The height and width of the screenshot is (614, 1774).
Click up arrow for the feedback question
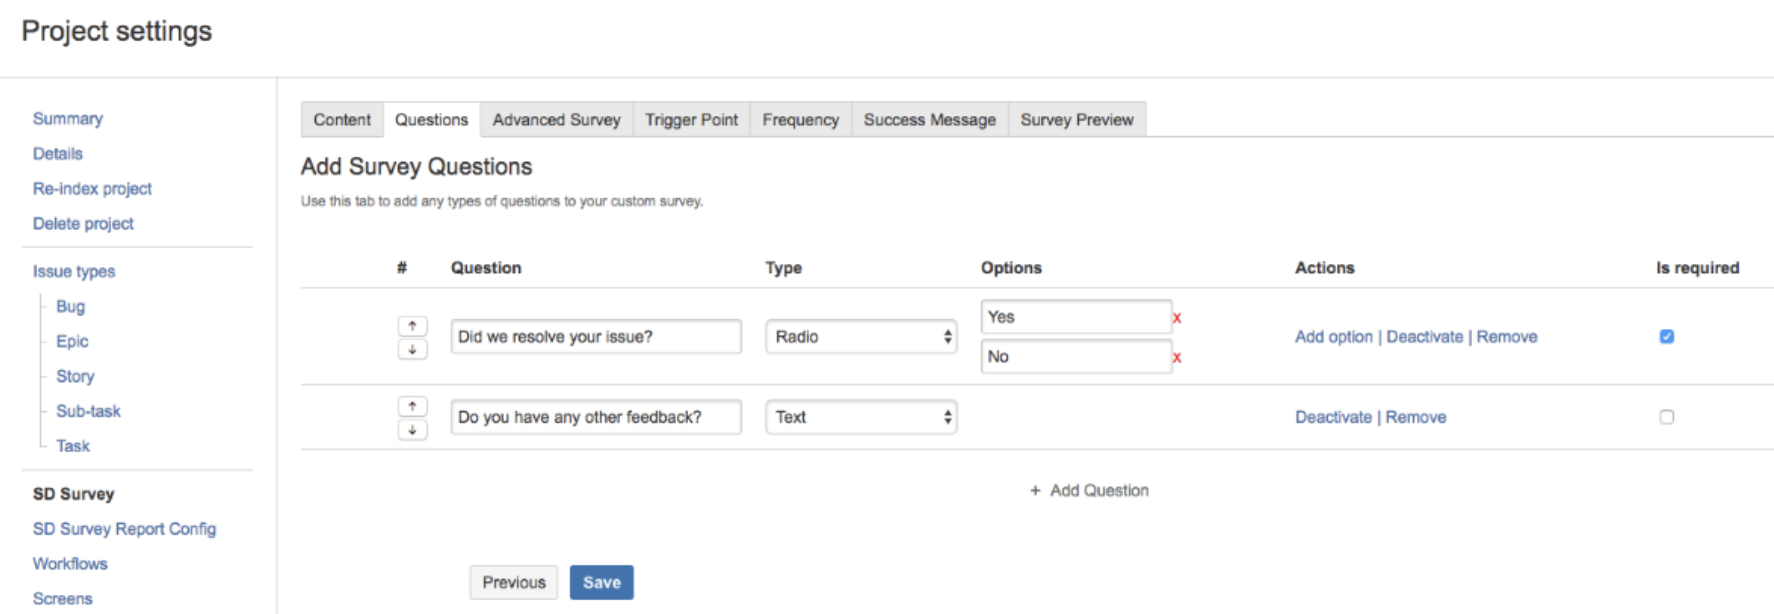pyautogui.click(x=412, y=406)
